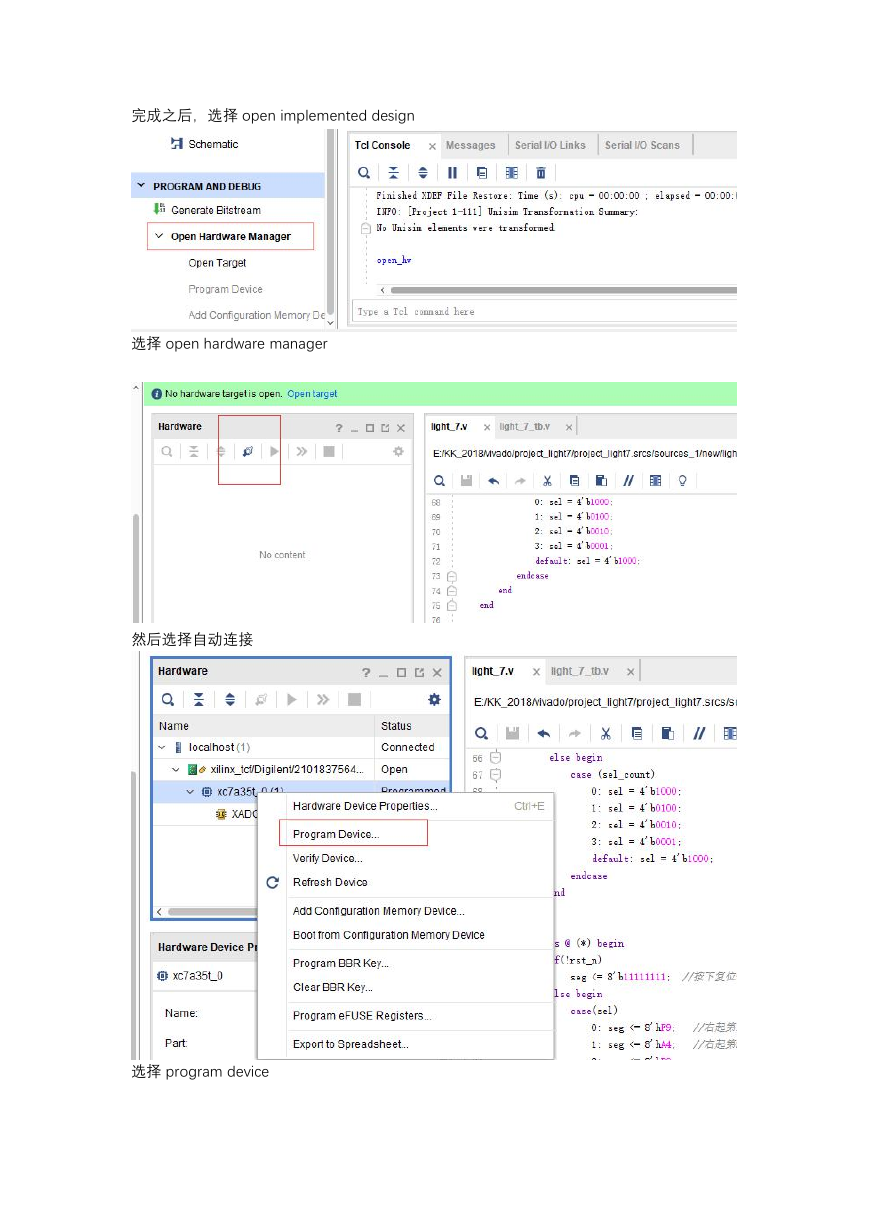The width and height of the screenshot is (869, 1228).
Task: Click the Name column header in the Hardware panel
Action: (264, 726)
